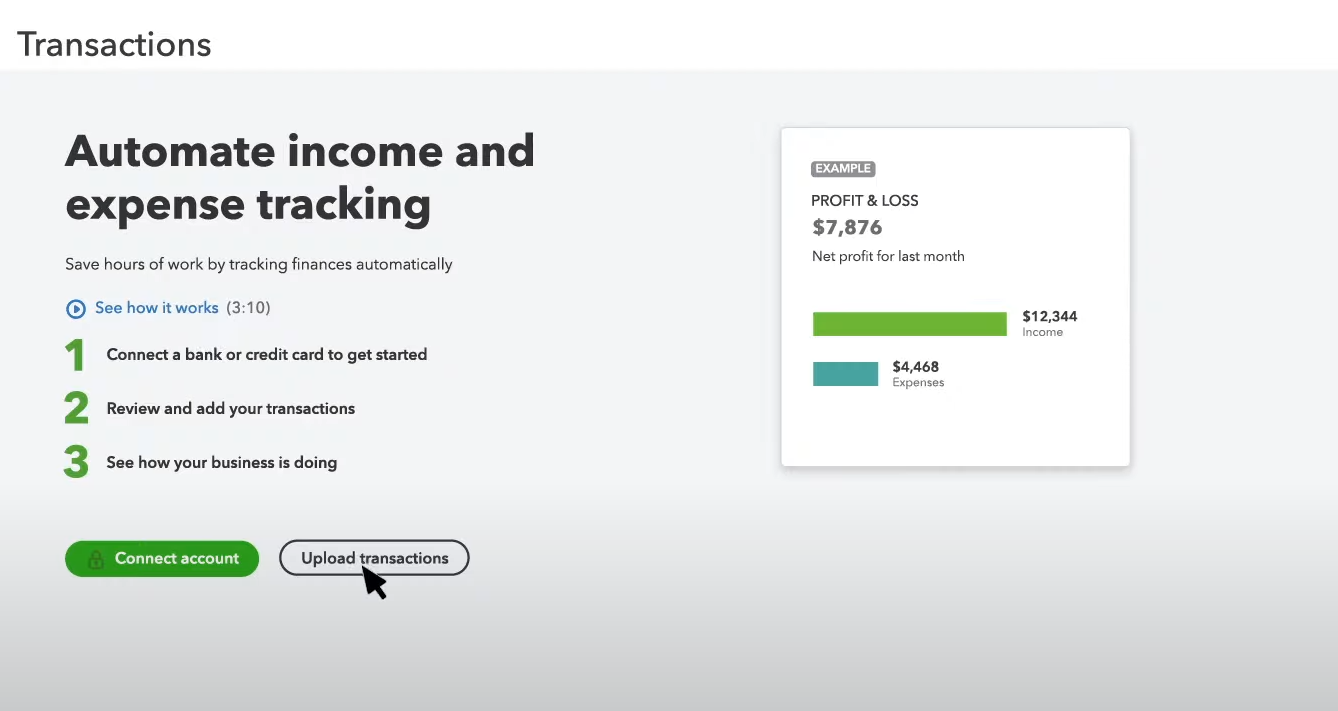Click the green number 3 step icon
Viewport: 1338px width, 711px height.
pos(76,463)
